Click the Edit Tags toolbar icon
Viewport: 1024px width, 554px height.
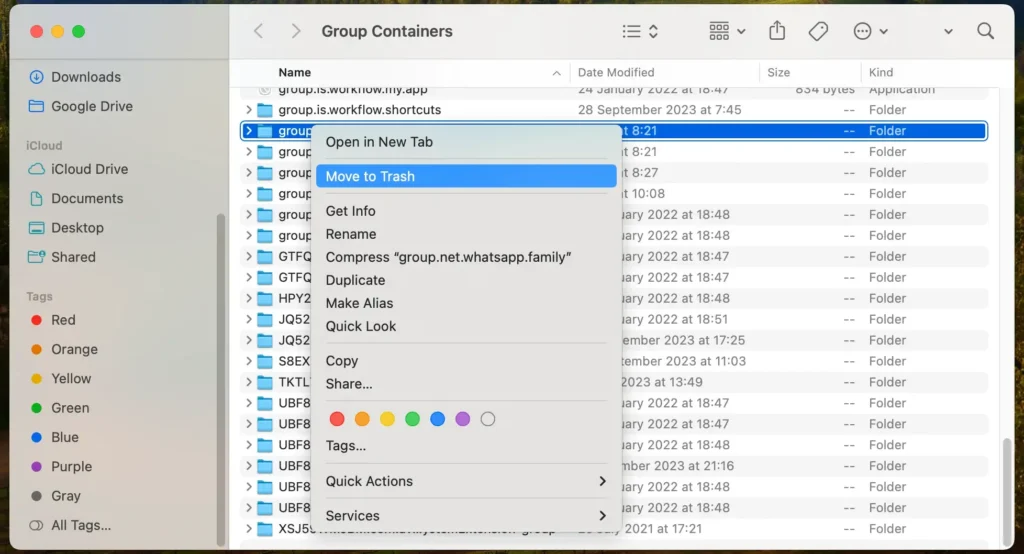[x=818, y=31]
